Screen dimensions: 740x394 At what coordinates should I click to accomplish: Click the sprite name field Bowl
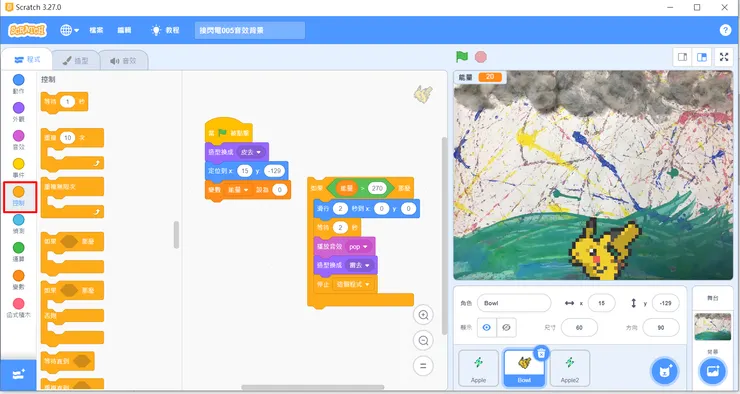point(514,303)
